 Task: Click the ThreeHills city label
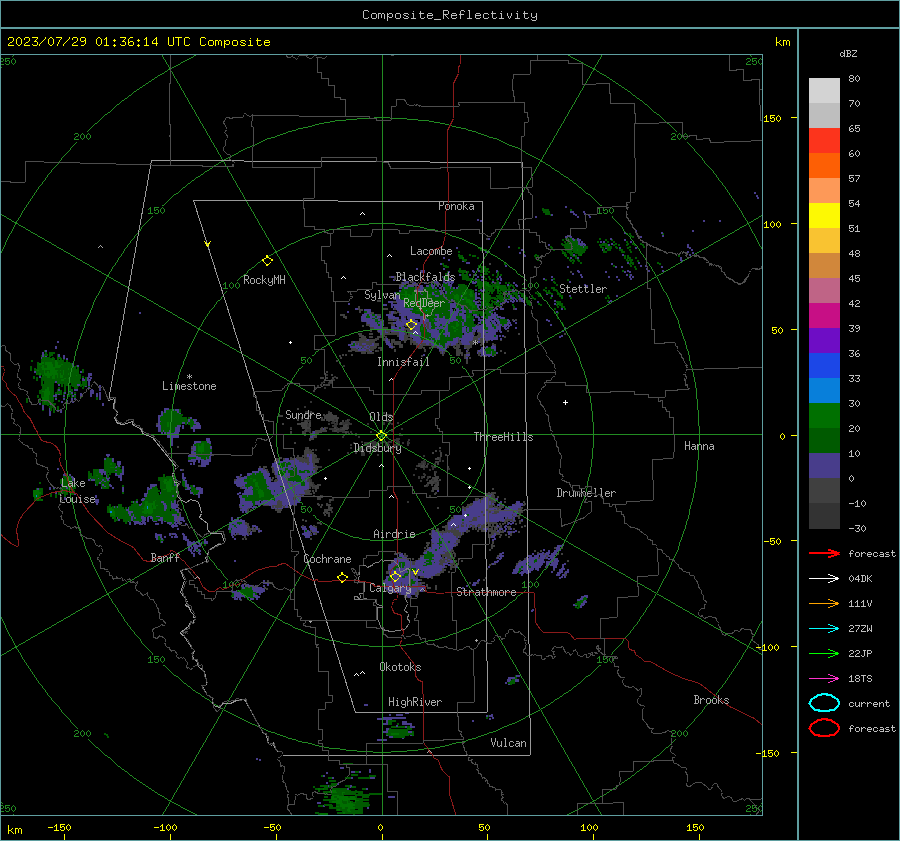click(503, 437)
